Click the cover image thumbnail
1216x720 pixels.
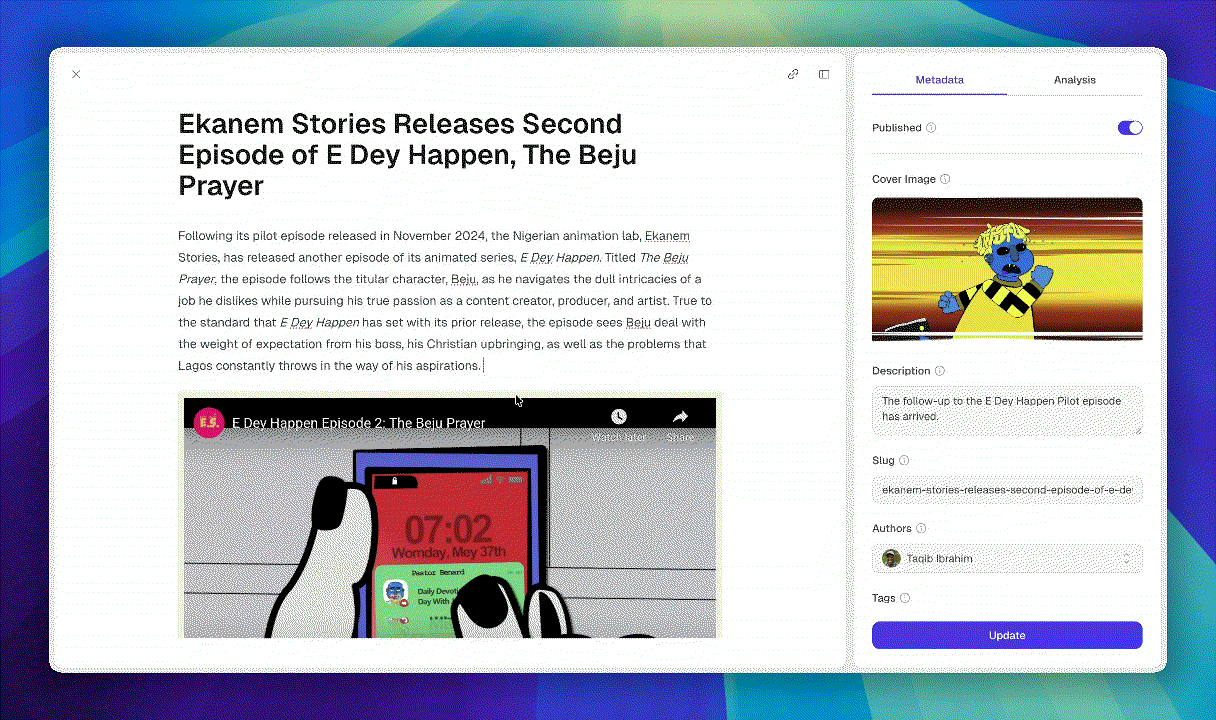tap(1006, 269)
